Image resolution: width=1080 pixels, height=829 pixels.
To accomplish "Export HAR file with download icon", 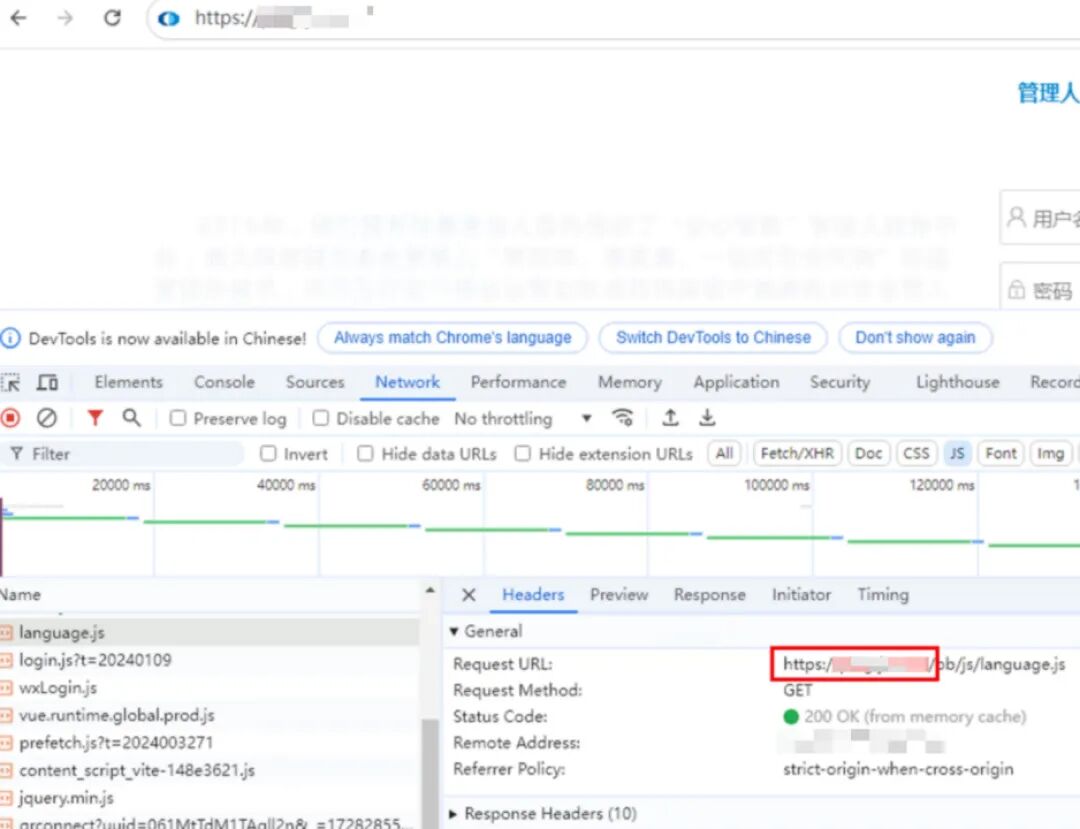I will tap(707, 418).
